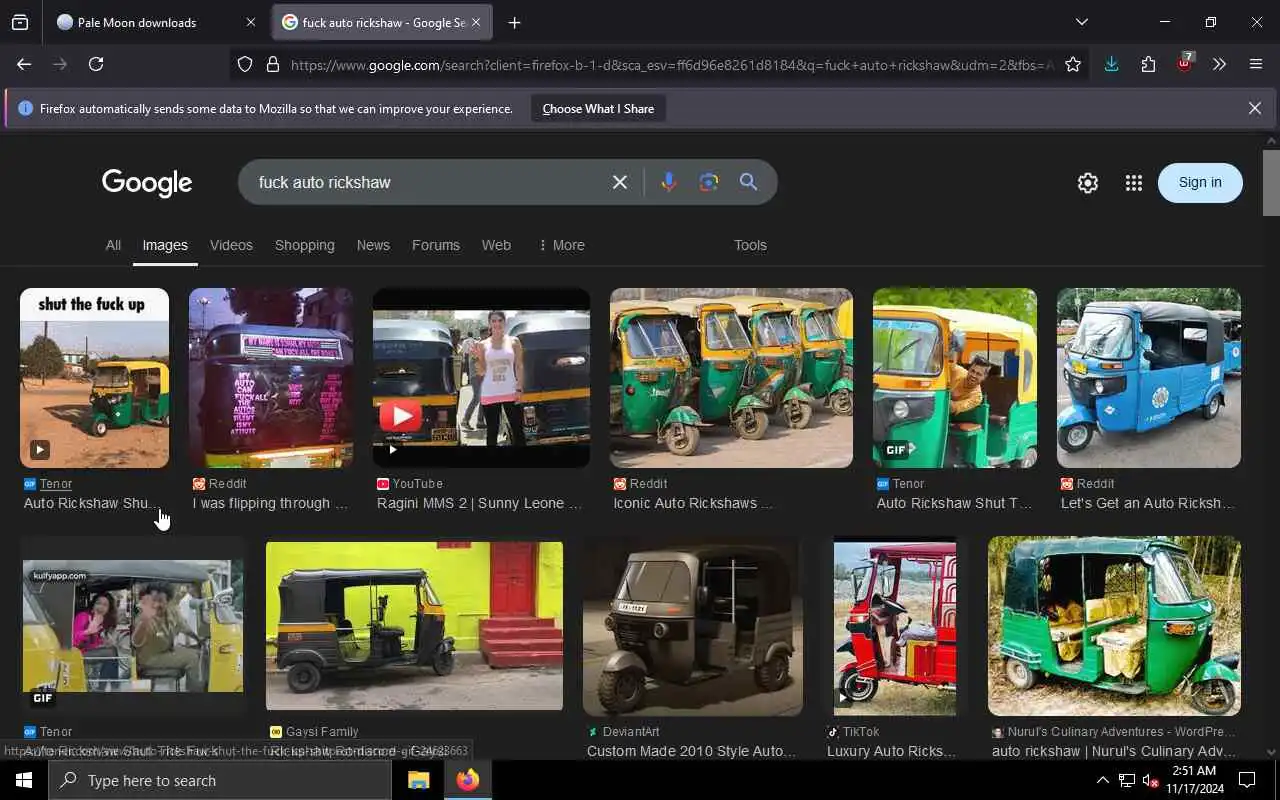The image size is (1280, 800).
Task: Open the search Tools options
Action: [750, 245]
